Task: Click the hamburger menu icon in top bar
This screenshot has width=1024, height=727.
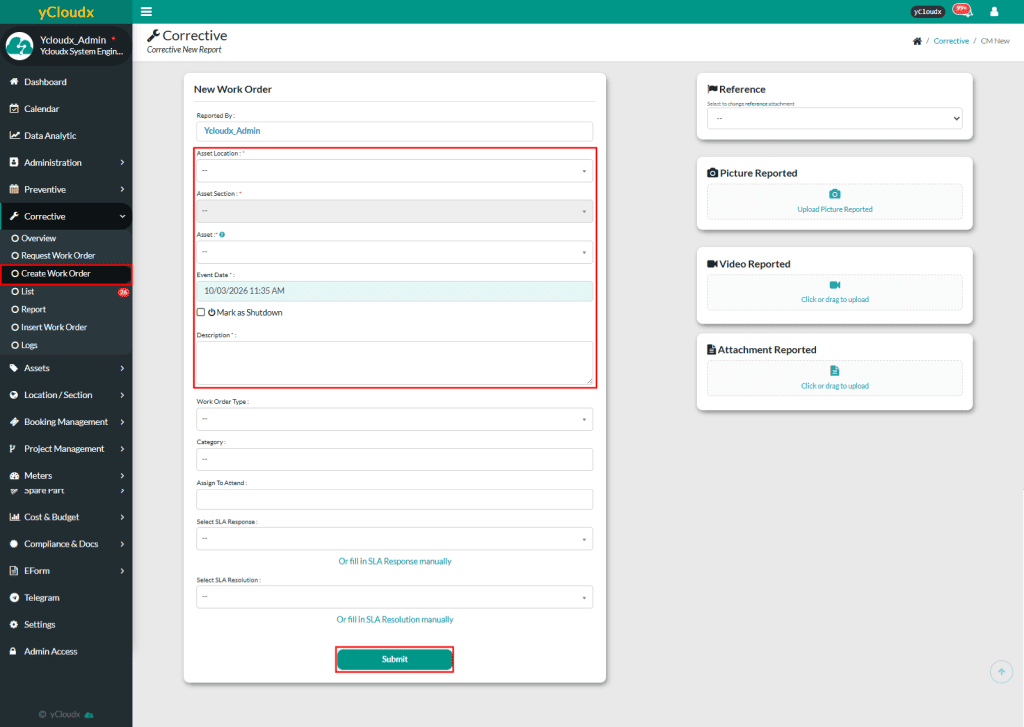Action: click(x=147, y=12)
